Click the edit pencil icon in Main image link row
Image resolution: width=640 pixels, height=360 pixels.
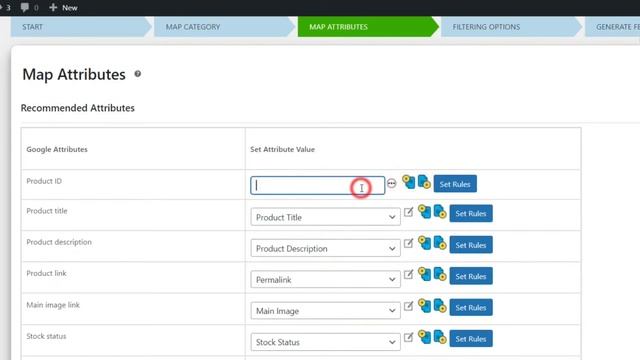tap(409, 306)
